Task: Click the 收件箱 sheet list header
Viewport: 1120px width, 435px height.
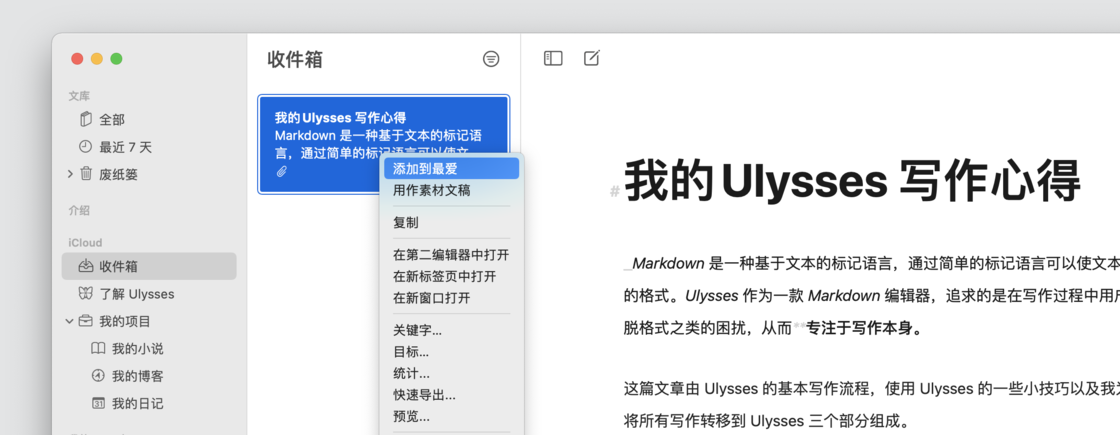Action: point(295,59)
